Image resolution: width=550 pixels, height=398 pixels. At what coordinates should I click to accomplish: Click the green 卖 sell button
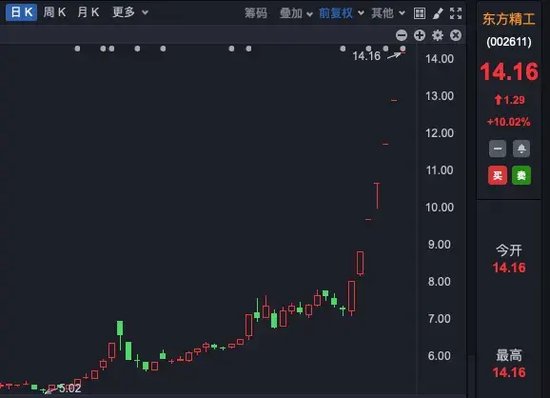pos(521,175)
